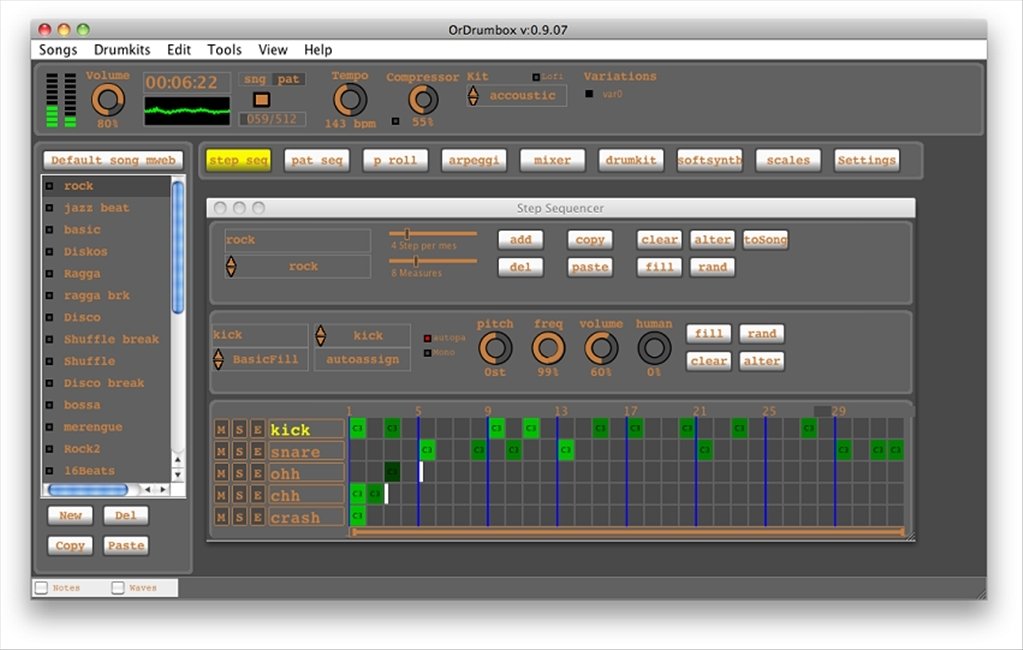Switch to sng mode
This screenshot has width=1023, height=650.
coord(254,79)
